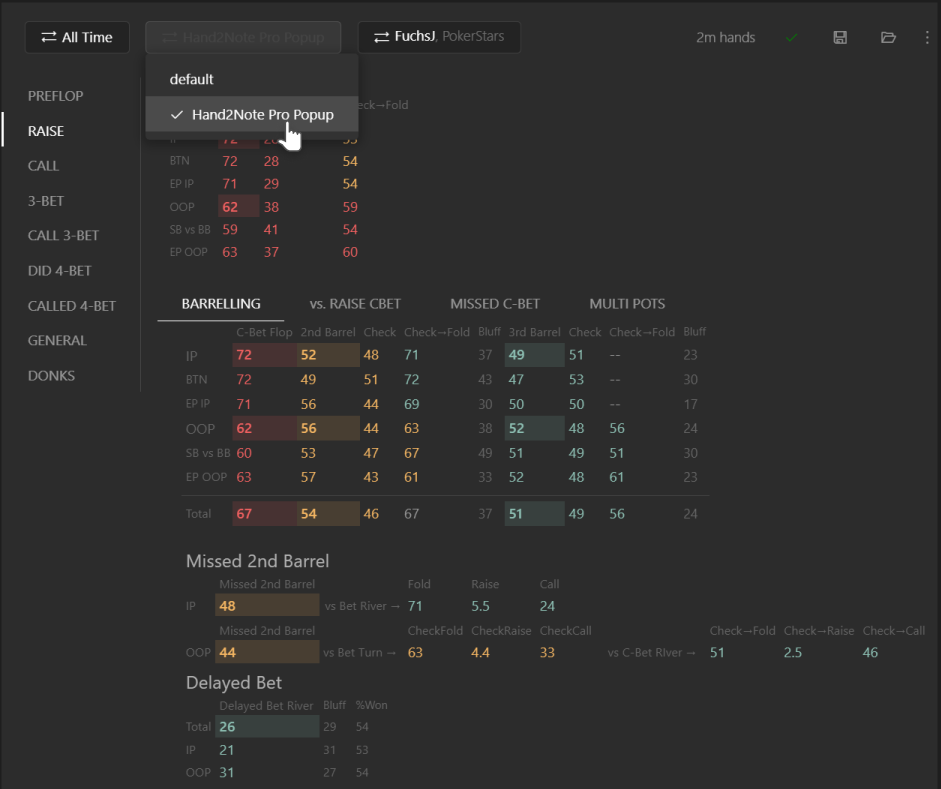Select the default popup option
The width and height of the screenshot is (941, 789).
point(192,79)
